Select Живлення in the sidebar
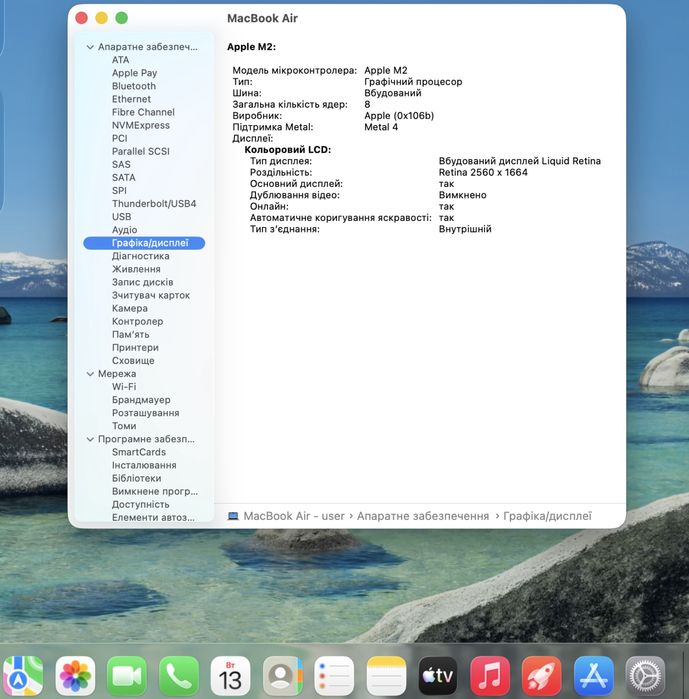Viewport: 689px width, 699px height. 136,269
